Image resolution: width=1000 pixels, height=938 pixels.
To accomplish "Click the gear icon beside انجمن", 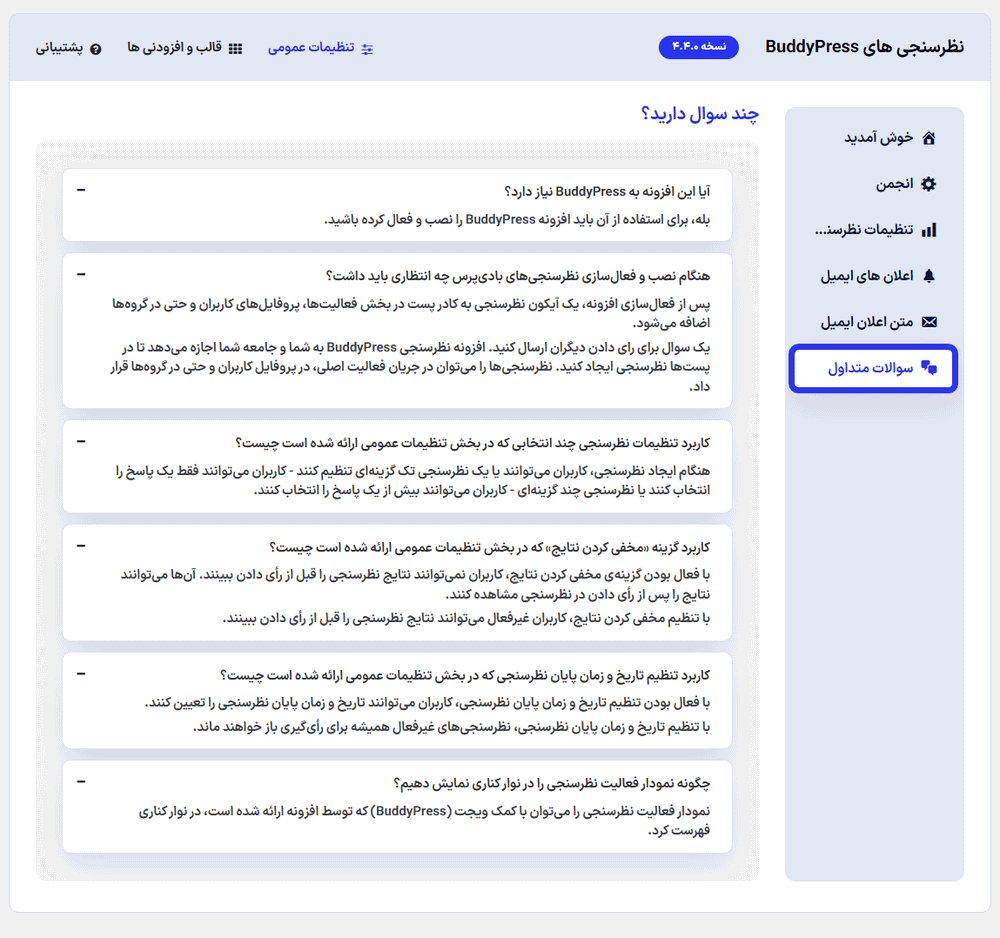I will pyautogui.click(x=929, y=184).
